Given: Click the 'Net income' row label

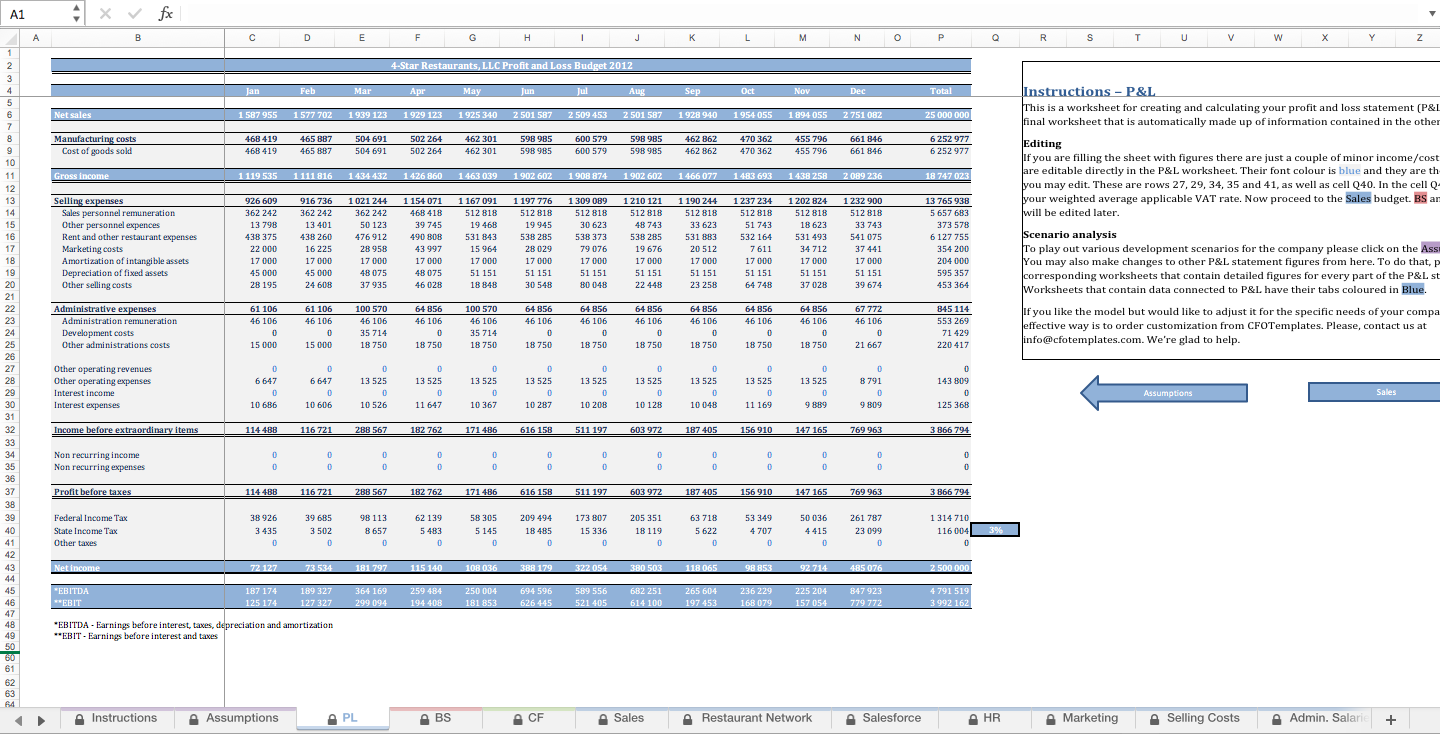Looking at the screenshot, I should [x=77, y=567].
